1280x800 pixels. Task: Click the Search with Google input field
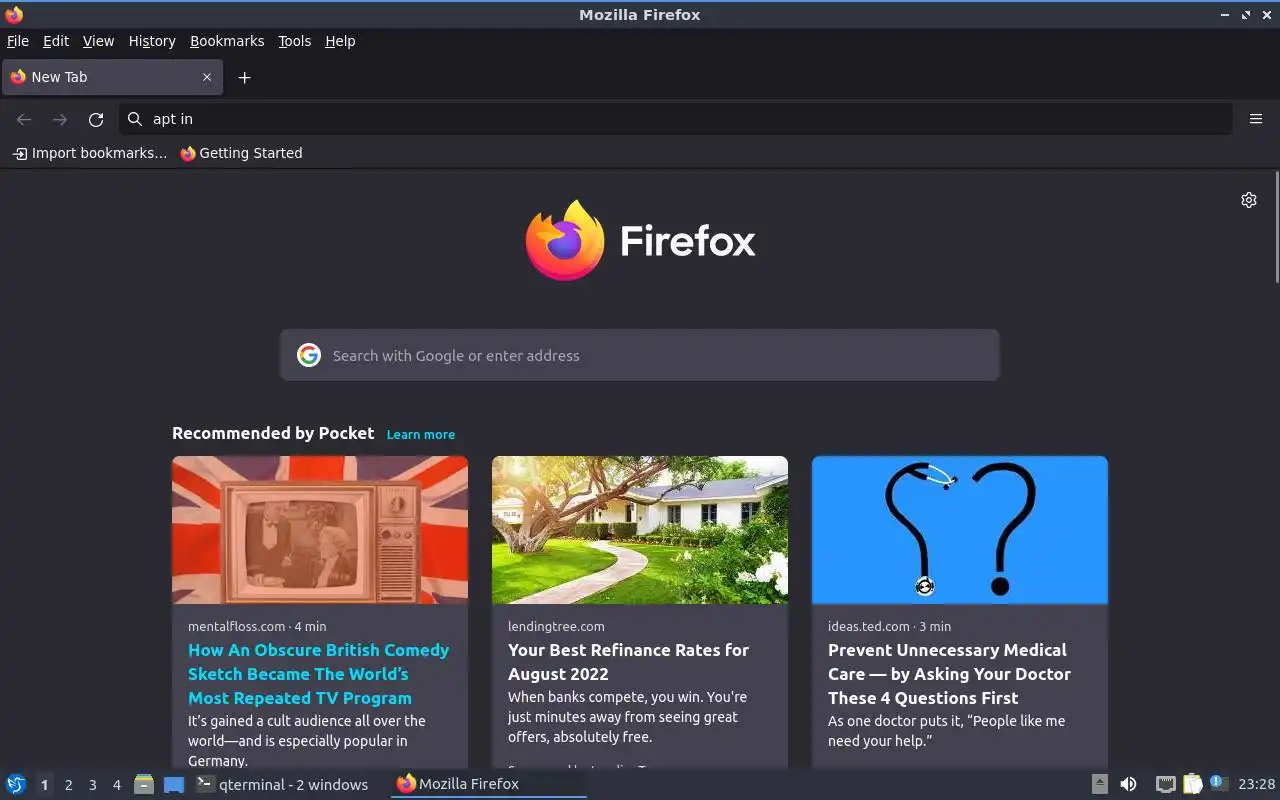tap(640, 355)
